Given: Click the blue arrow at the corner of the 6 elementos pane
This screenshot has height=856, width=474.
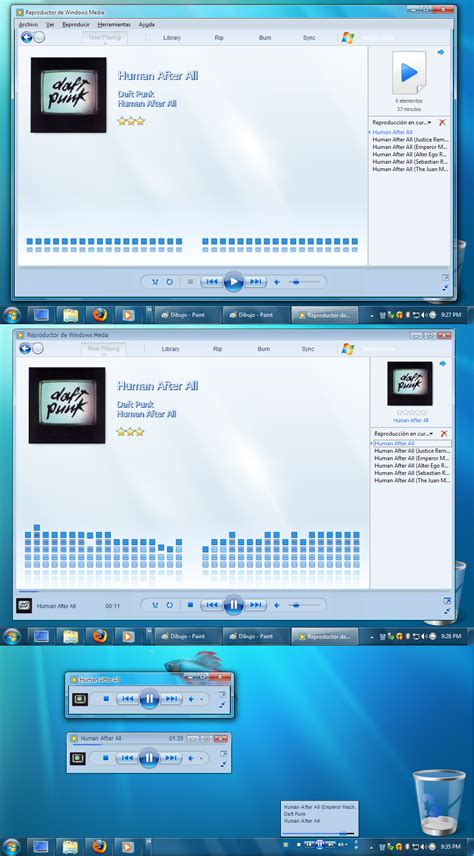Looking at the screenshot, I should click(x=441, y=52).
